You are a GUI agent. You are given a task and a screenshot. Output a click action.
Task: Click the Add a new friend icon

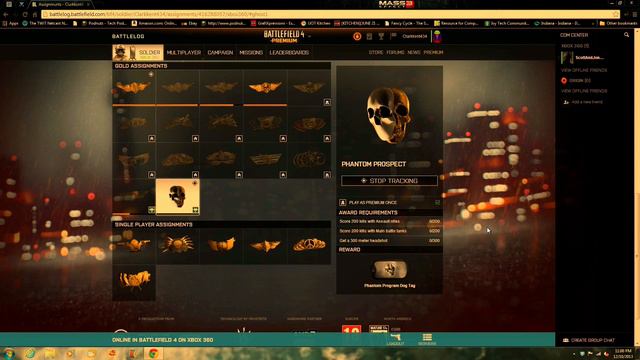(566, 102)
